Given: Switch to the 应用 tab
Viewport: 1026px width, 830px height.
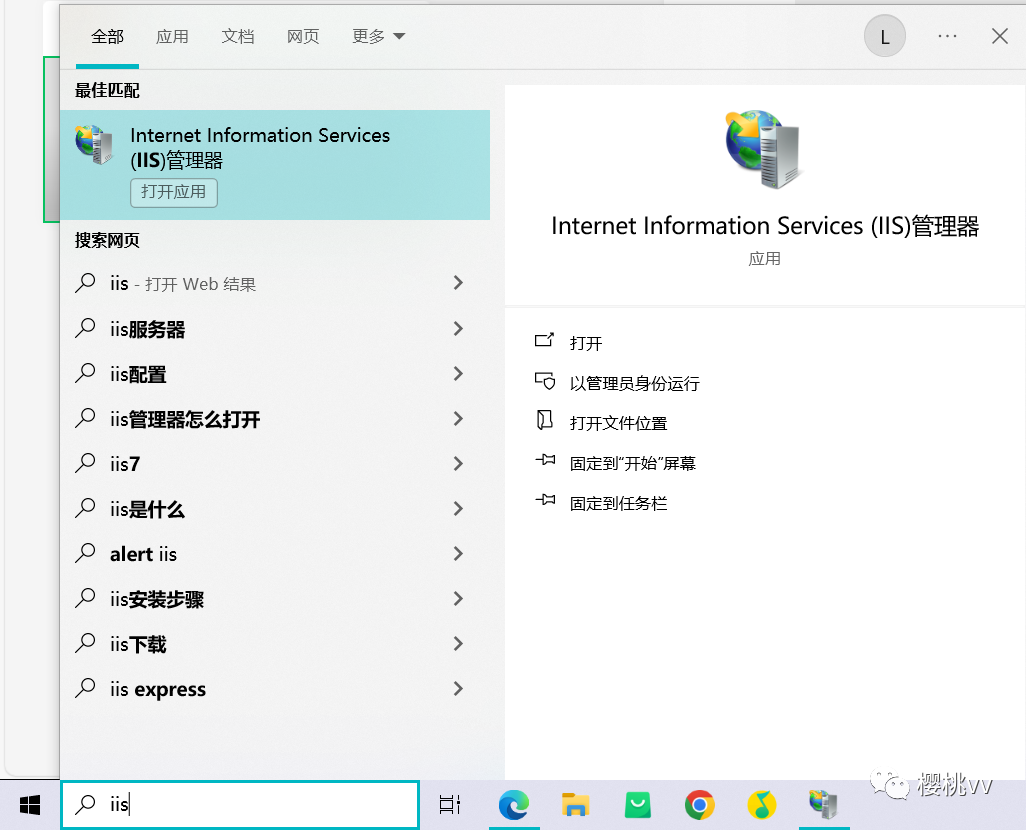Looking at the screenshot, I should tap(172, 36).
